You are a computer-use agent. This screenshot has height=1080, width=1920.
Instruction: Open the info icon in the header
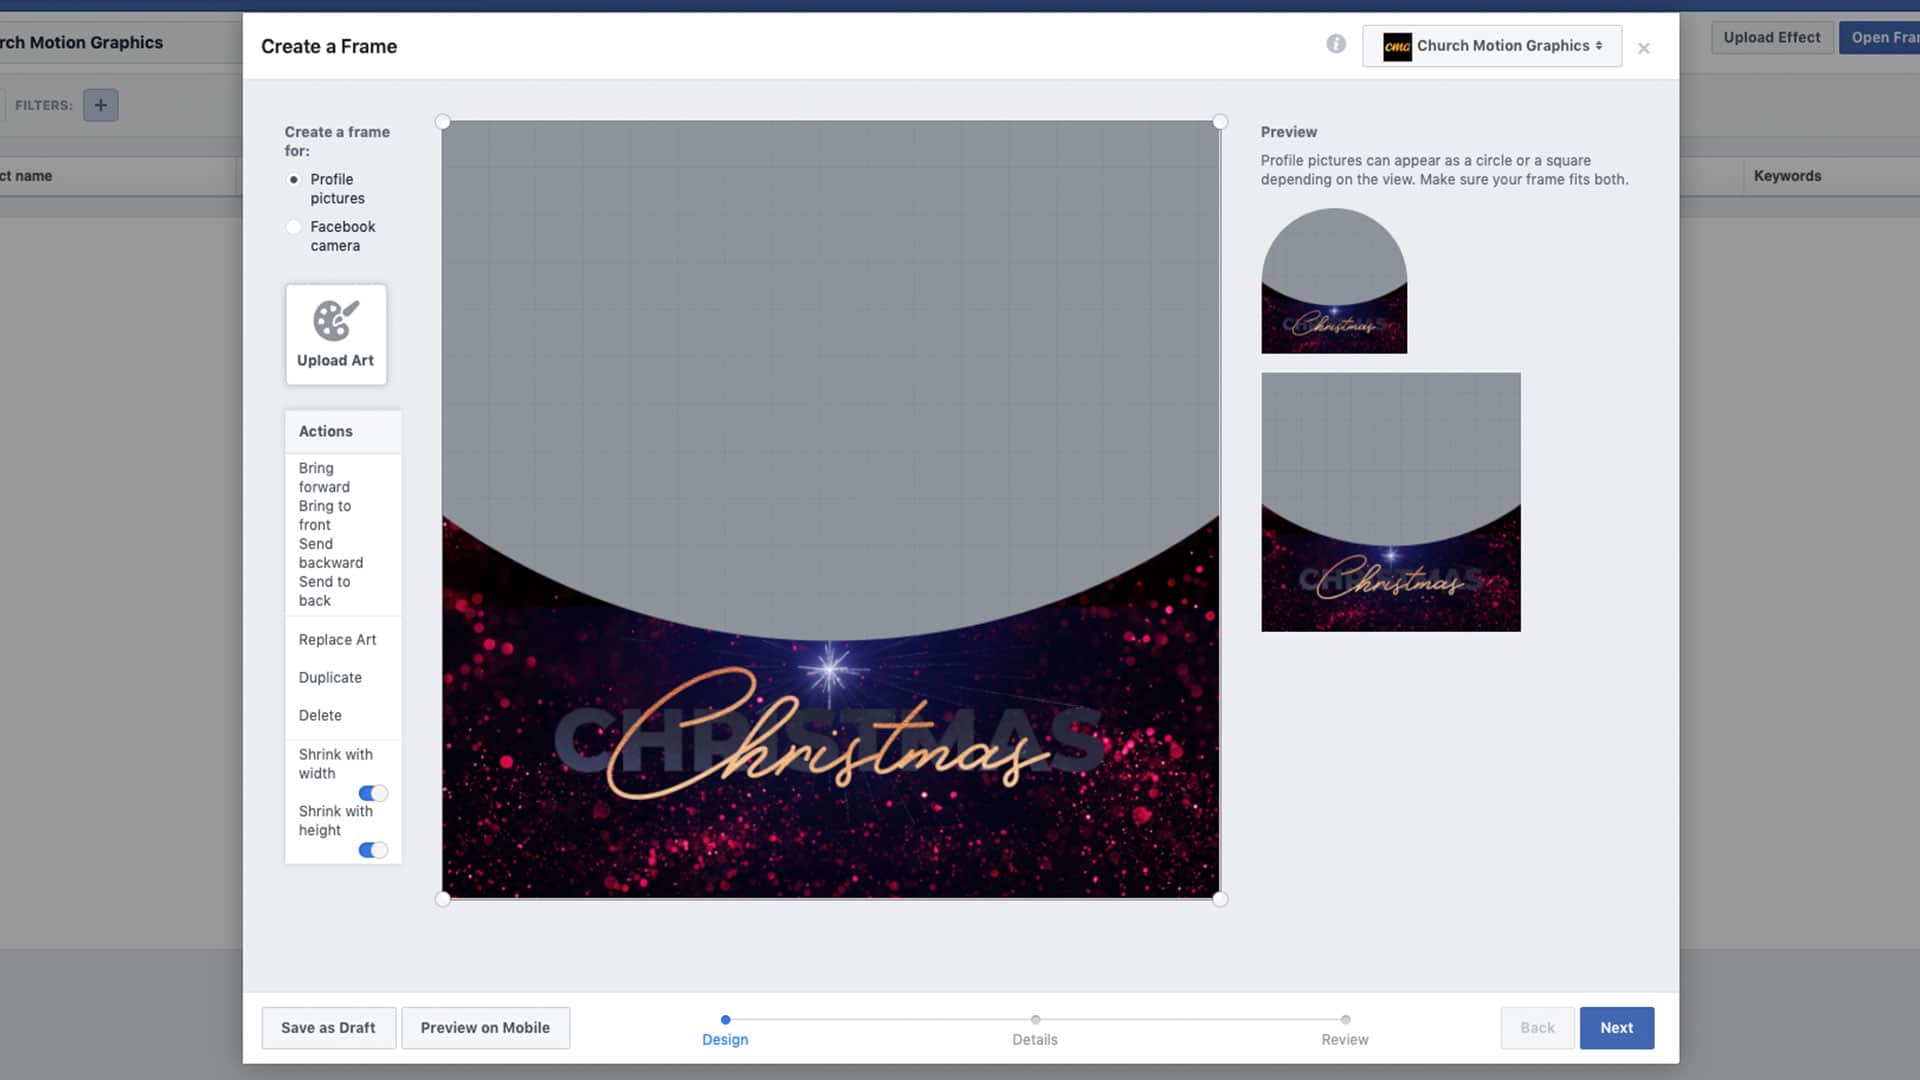click(x=1336, y=44)
